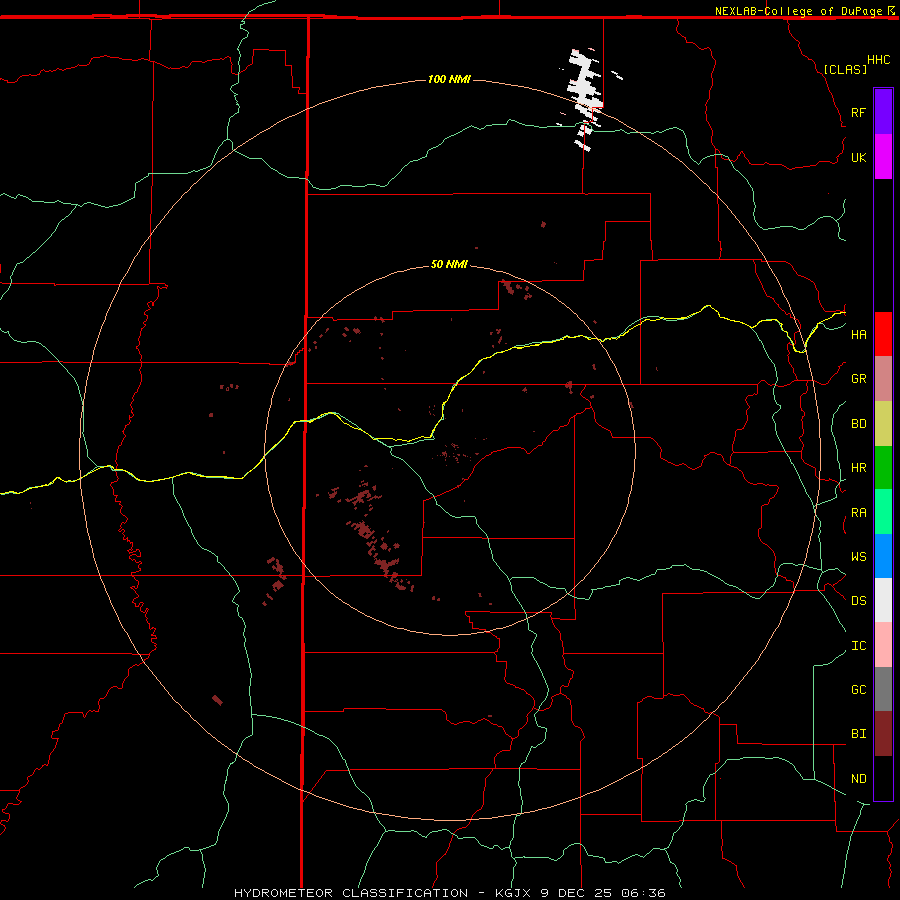Viewport: 900px width, 900px height.
Task: Click the 50 NMI range ring label
Action: 449,264
